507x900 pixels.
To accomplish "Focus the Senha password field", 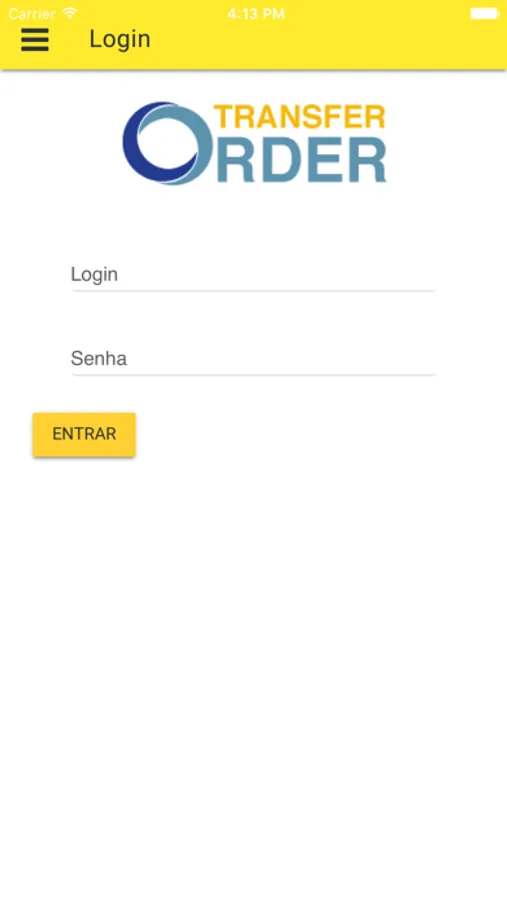I will (253, 359).
